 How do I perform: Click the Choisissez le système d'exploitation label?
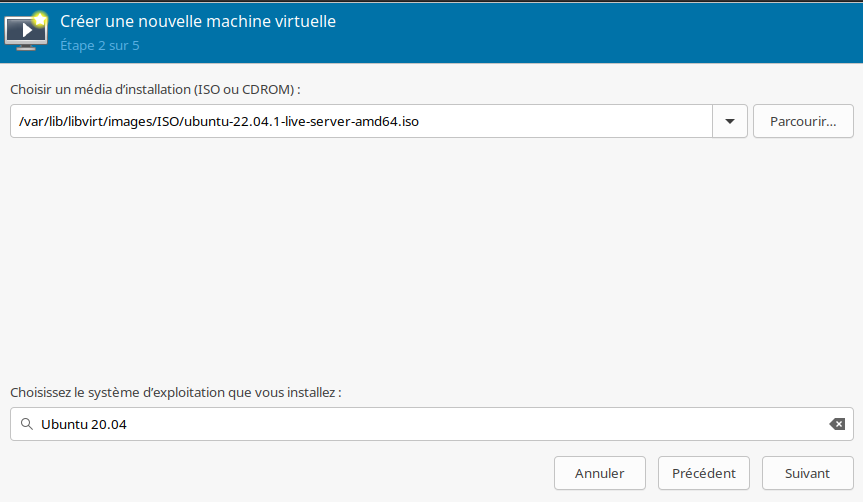(176, 392)
